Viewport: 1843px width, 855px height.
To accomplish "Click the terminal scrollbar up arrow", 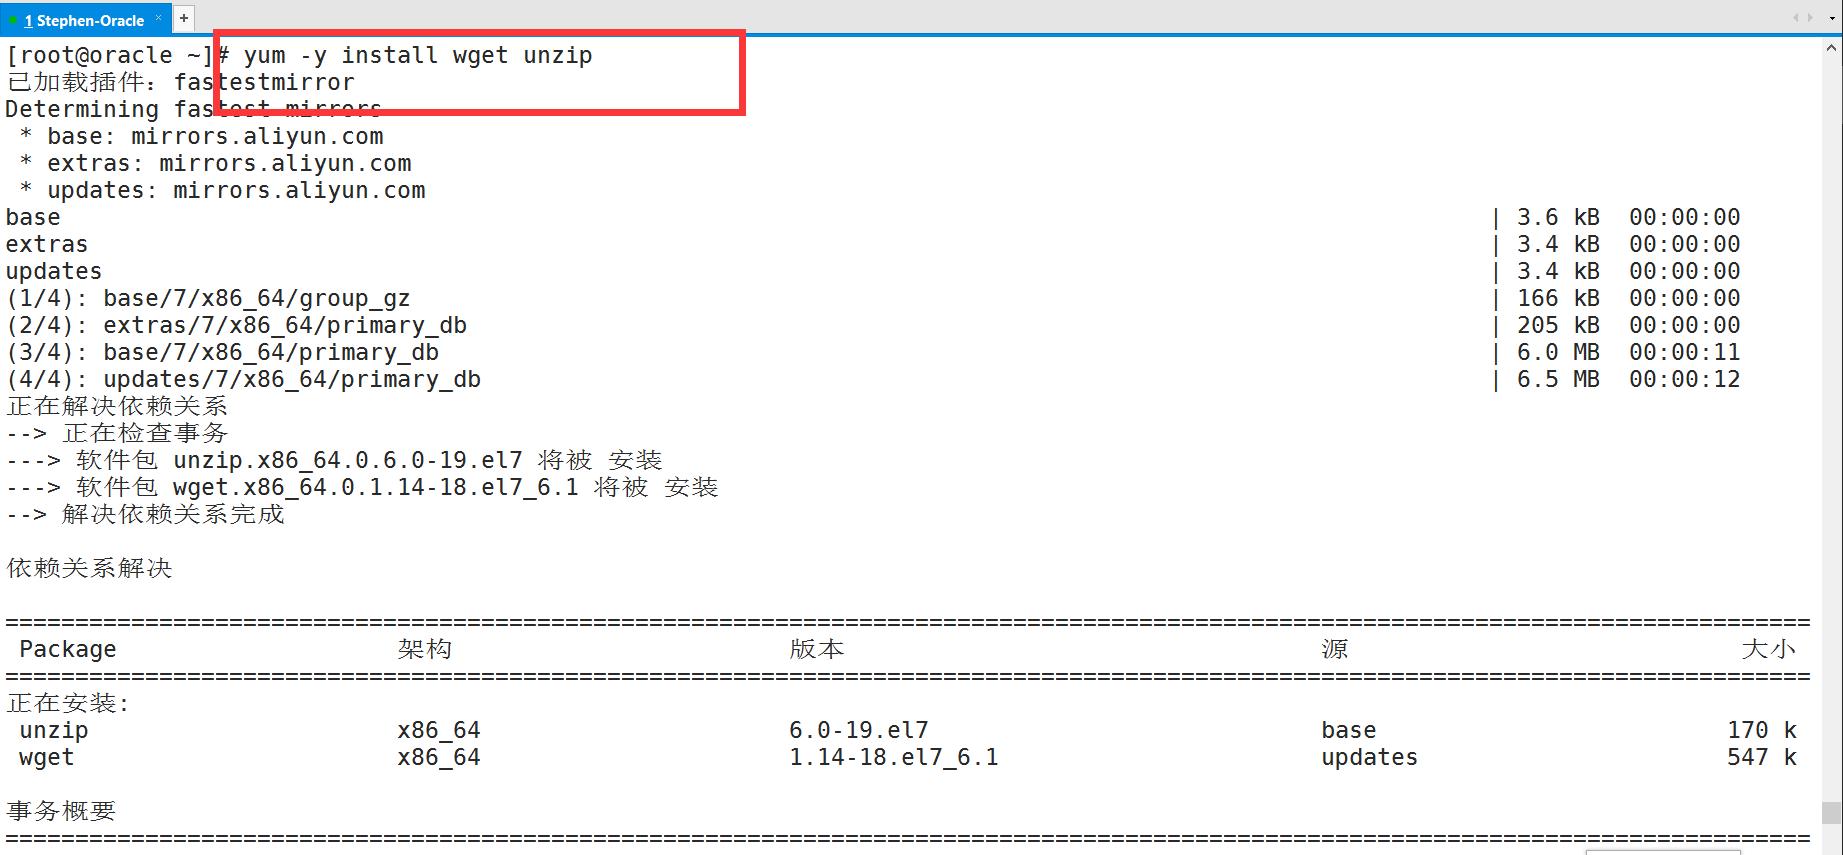I will pos(1832,46).
